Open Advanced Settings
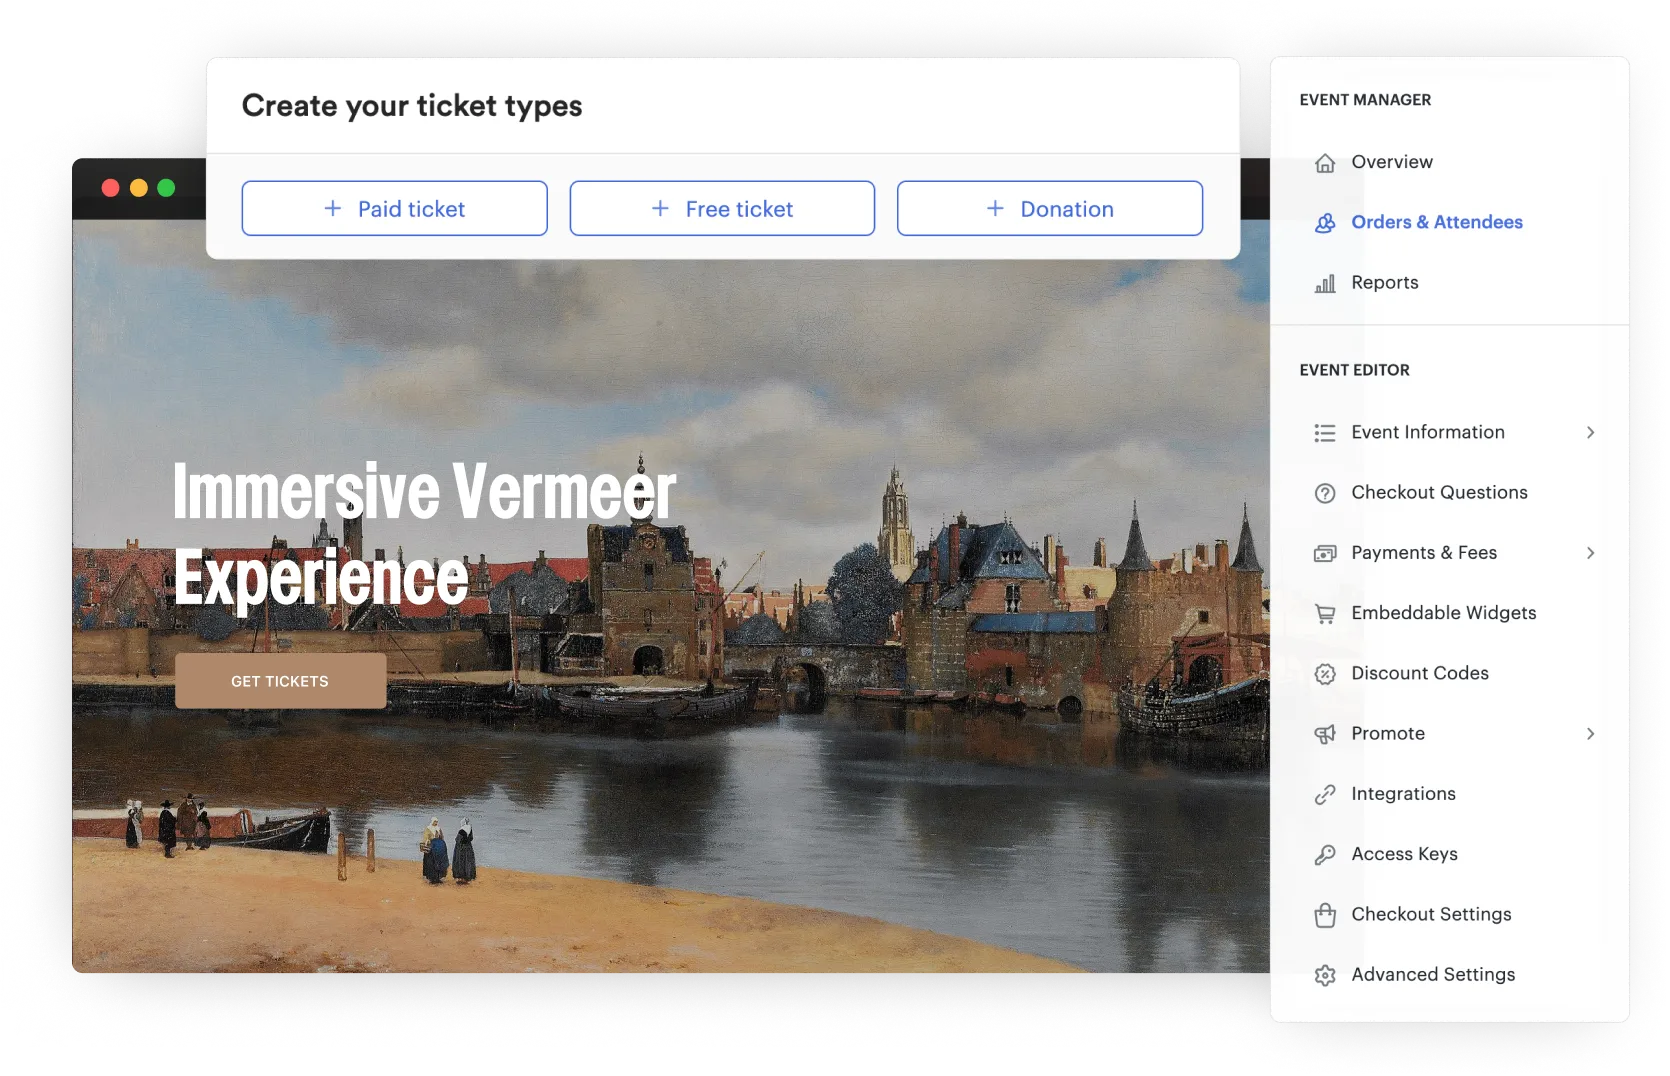The height and width of the screenshot is (1076, 1670). pos(1433,974)
